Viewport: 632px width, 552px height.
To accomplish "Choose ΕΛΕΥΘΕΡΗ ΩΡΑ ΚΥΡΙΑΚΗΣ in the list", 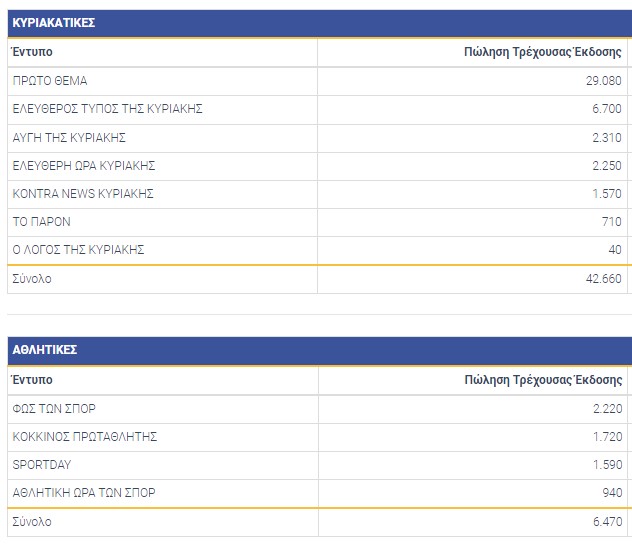I will click(x=84, y=165).
